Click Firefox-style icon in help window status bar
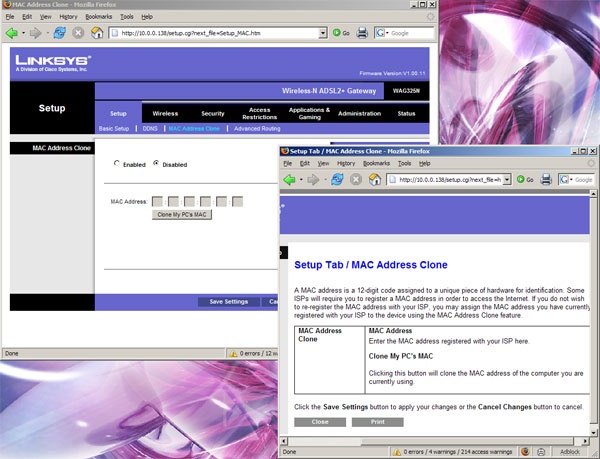 click(525, 452)
